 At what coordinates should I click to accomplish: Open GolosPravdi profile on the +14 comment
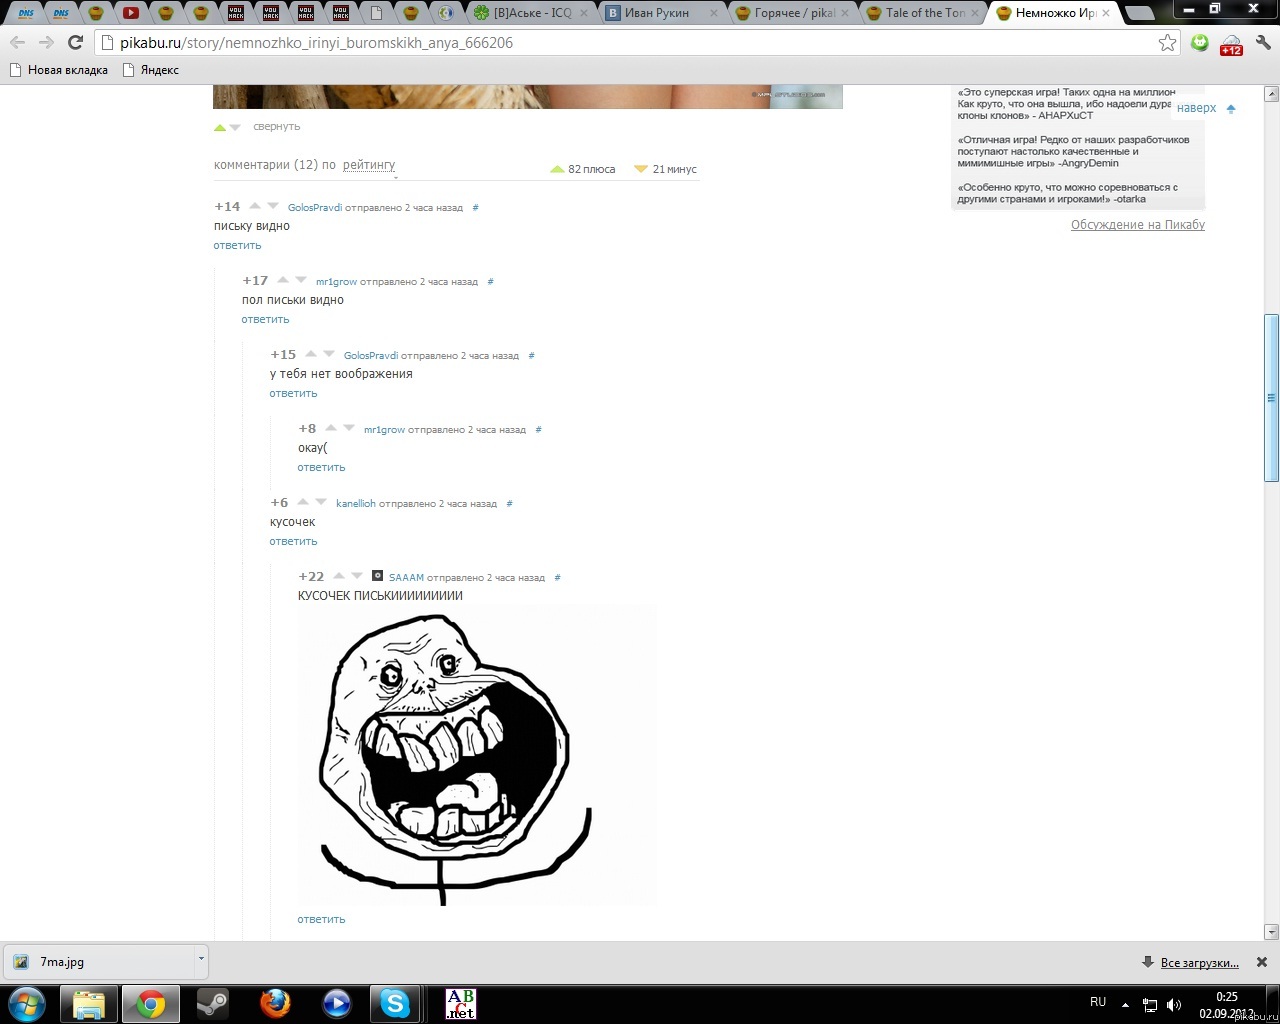click(x=315, y=208)
